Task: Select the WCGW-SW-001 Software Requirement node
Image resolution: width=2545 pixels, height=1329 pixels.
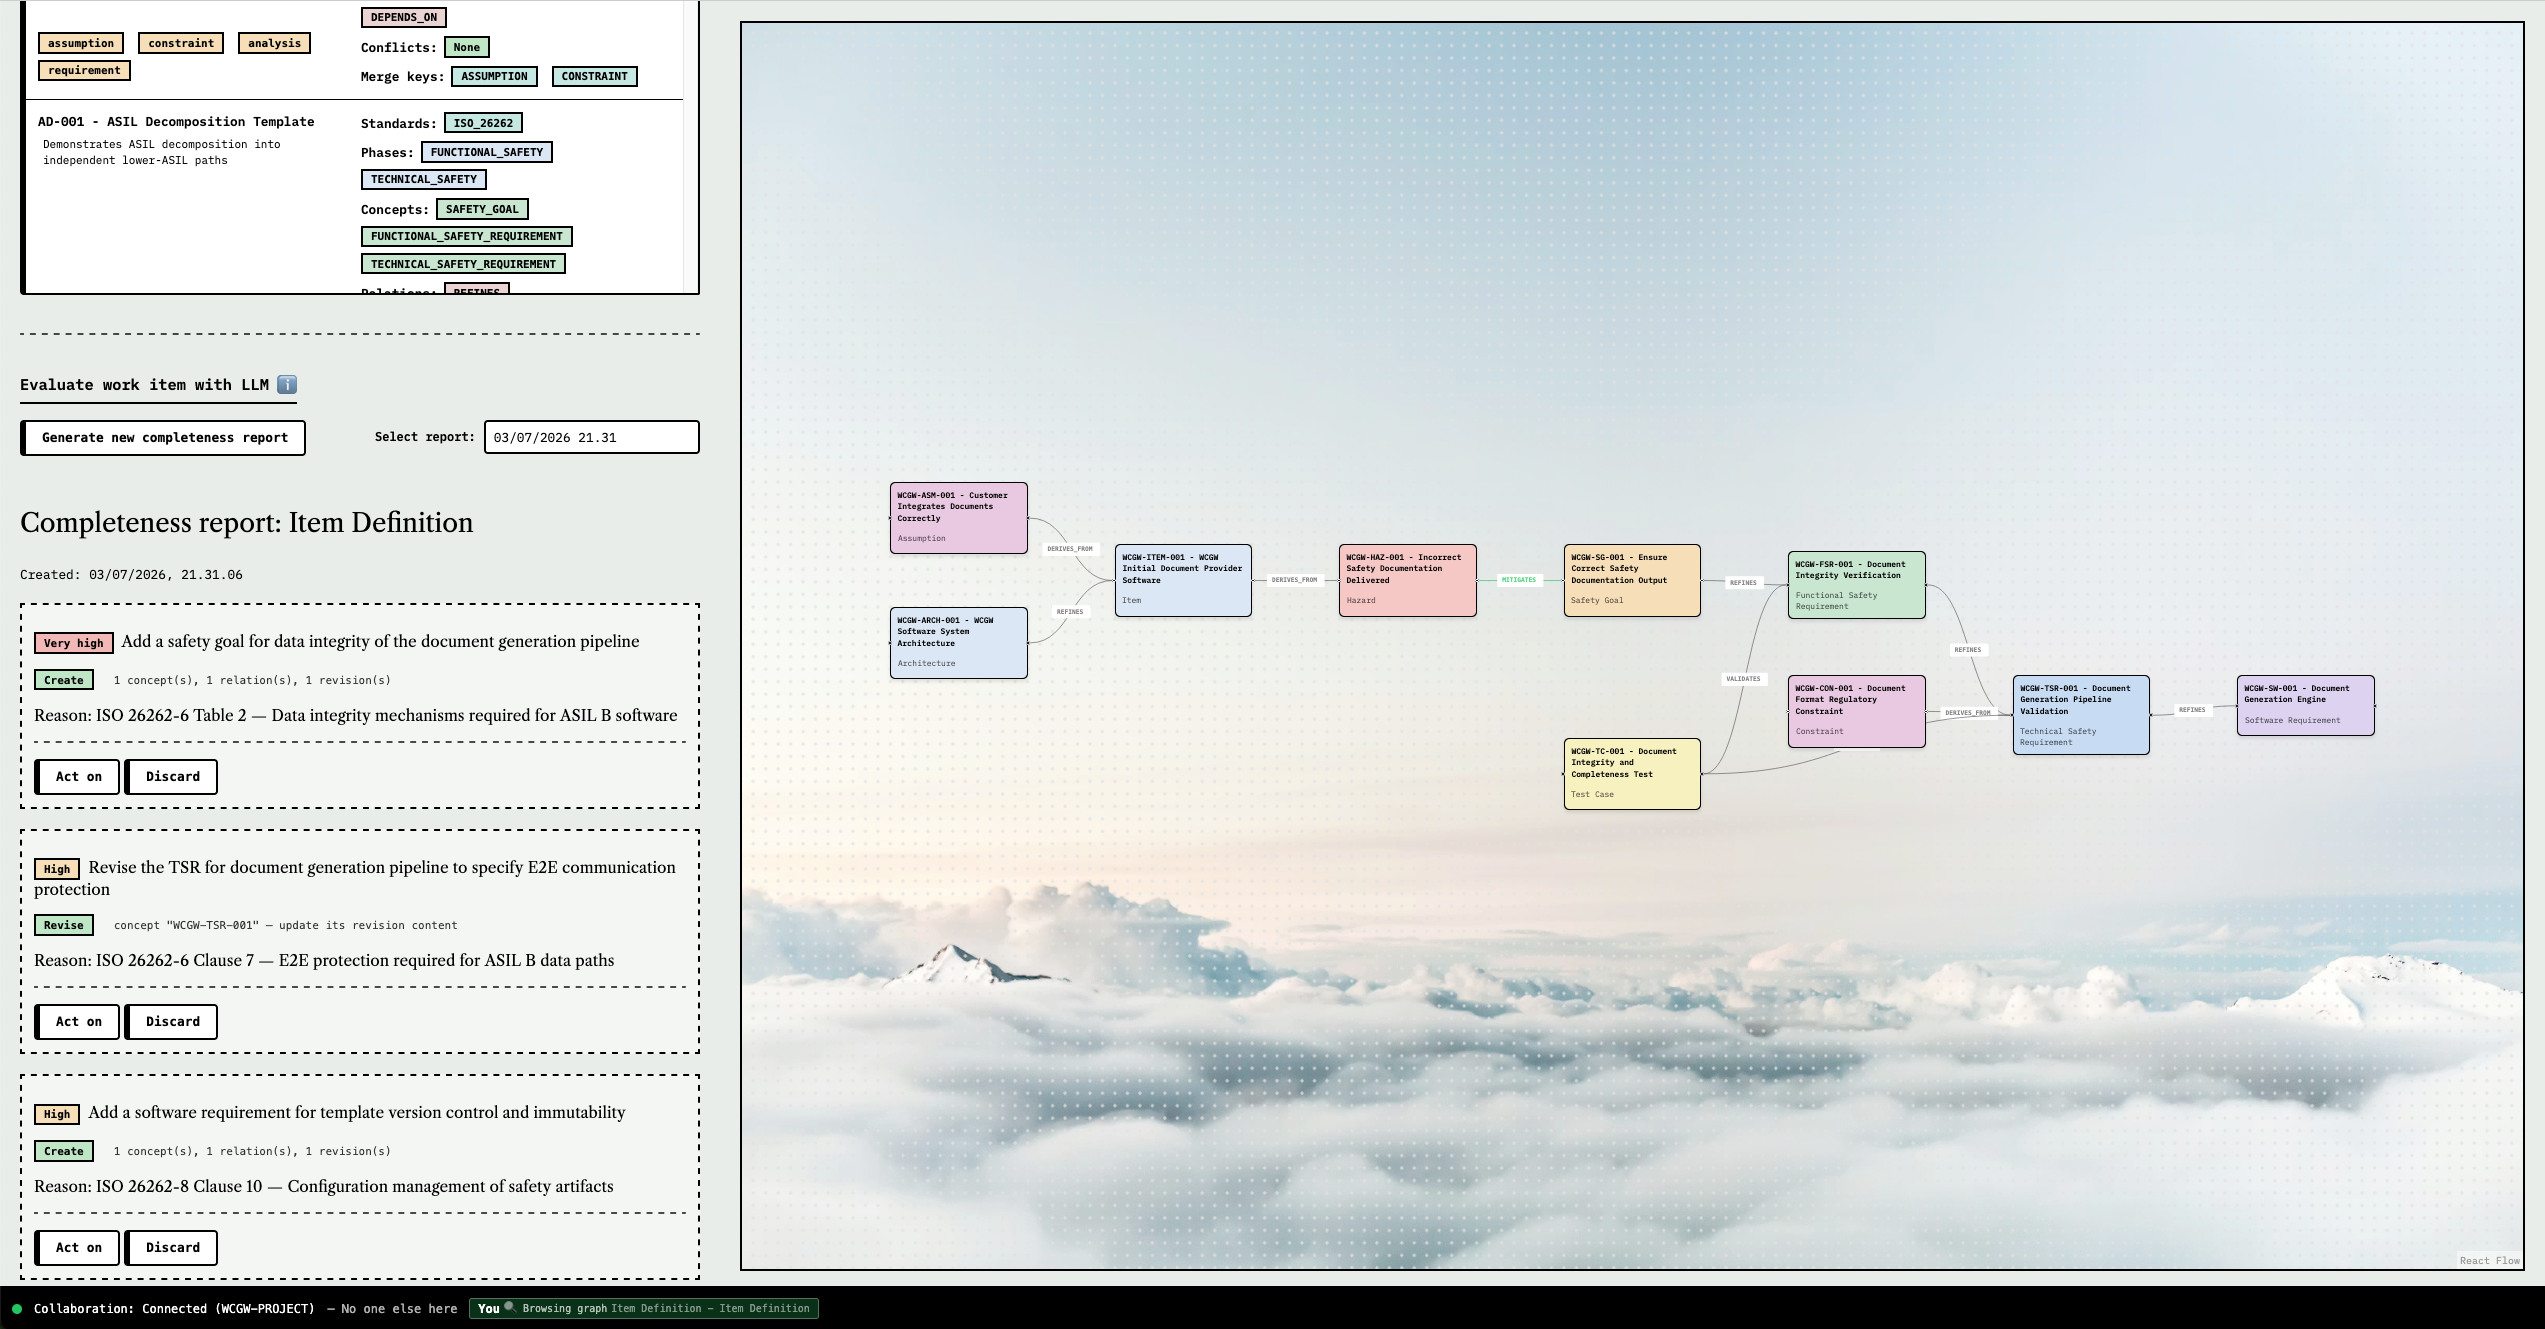Action: click(x=2305, y=705)
